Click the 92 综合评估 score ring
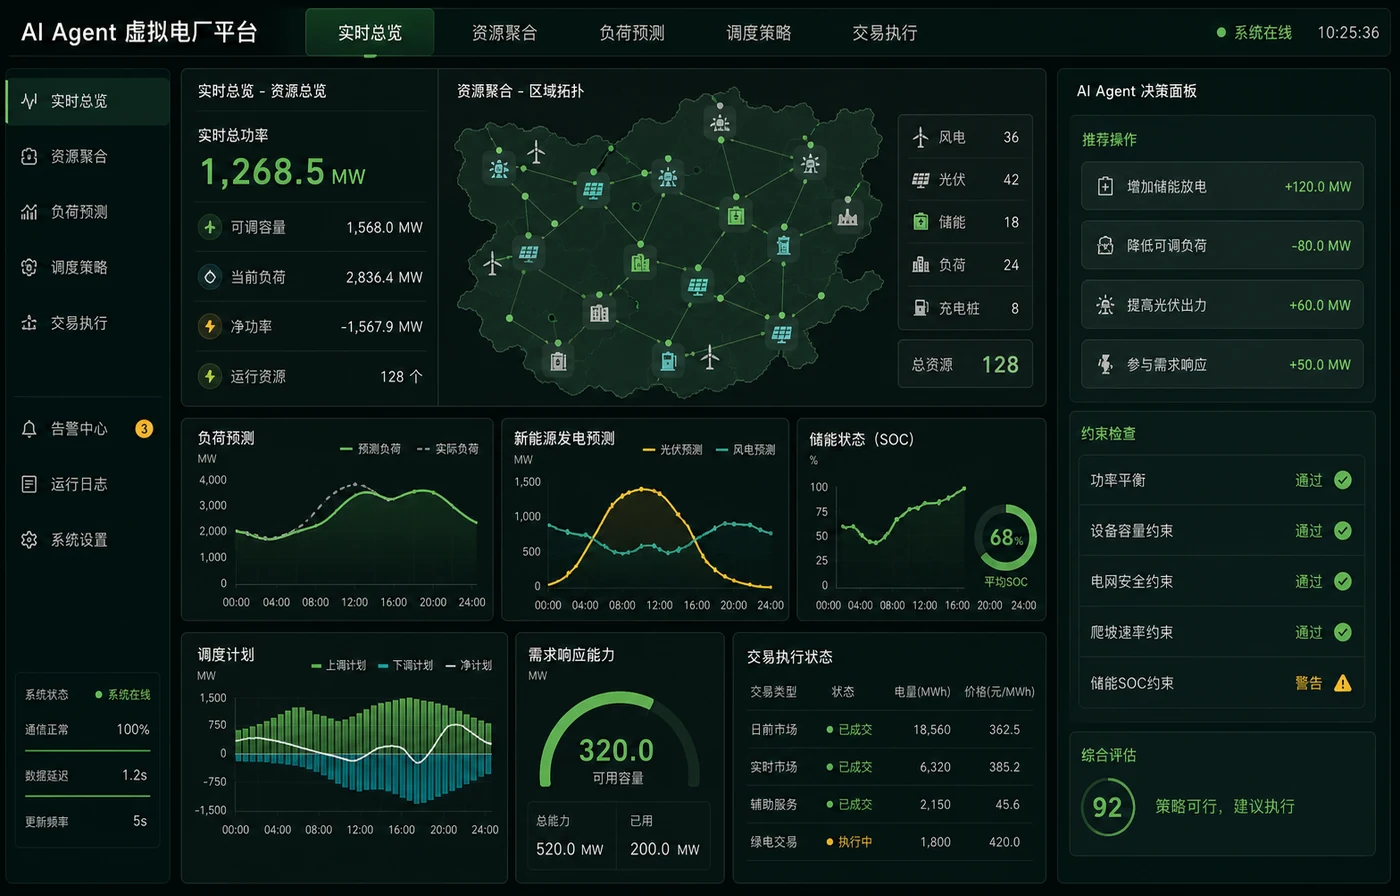 point(1107,807)
